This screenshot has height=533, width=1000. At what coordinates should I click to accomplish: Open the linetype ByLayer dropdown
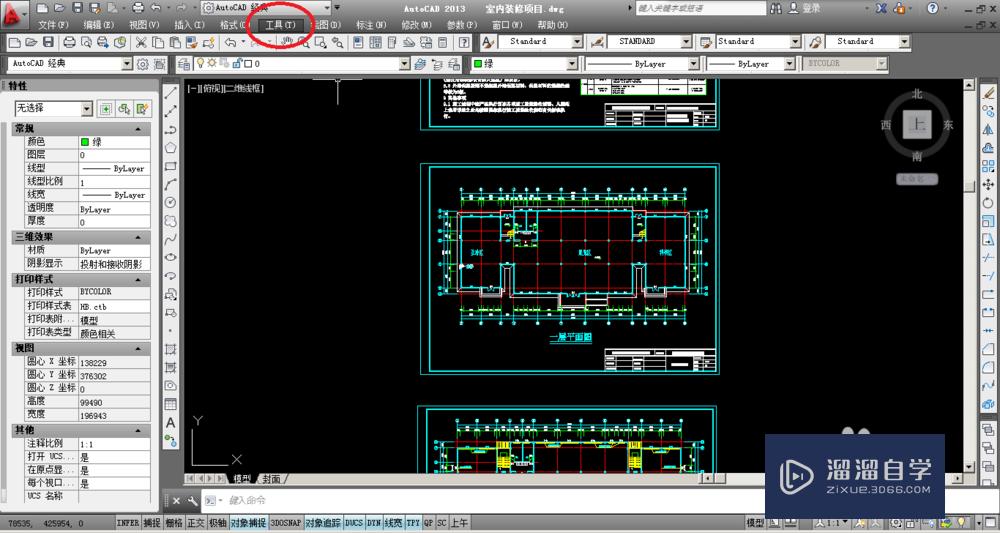pyautogui.click(x=694, y=64)
